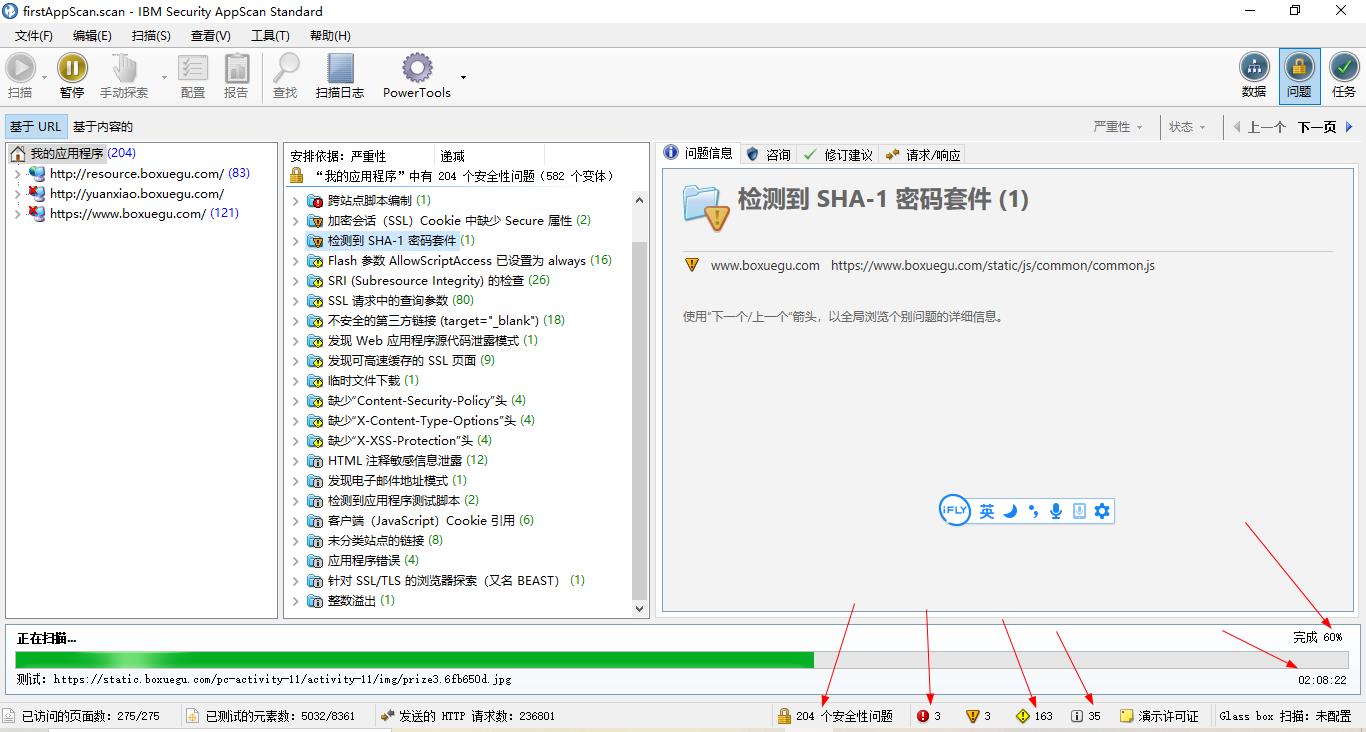The width and height of the screenshot is (1366, 732).
Task: Open the 编辑(E) menu
Action: [92, 36]
